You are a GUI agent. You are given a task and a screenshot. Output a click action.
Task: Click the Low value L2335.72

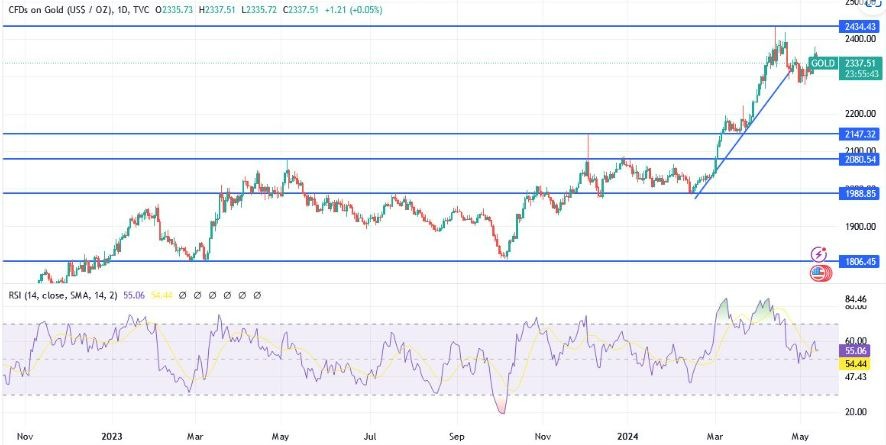pos(258,10)
